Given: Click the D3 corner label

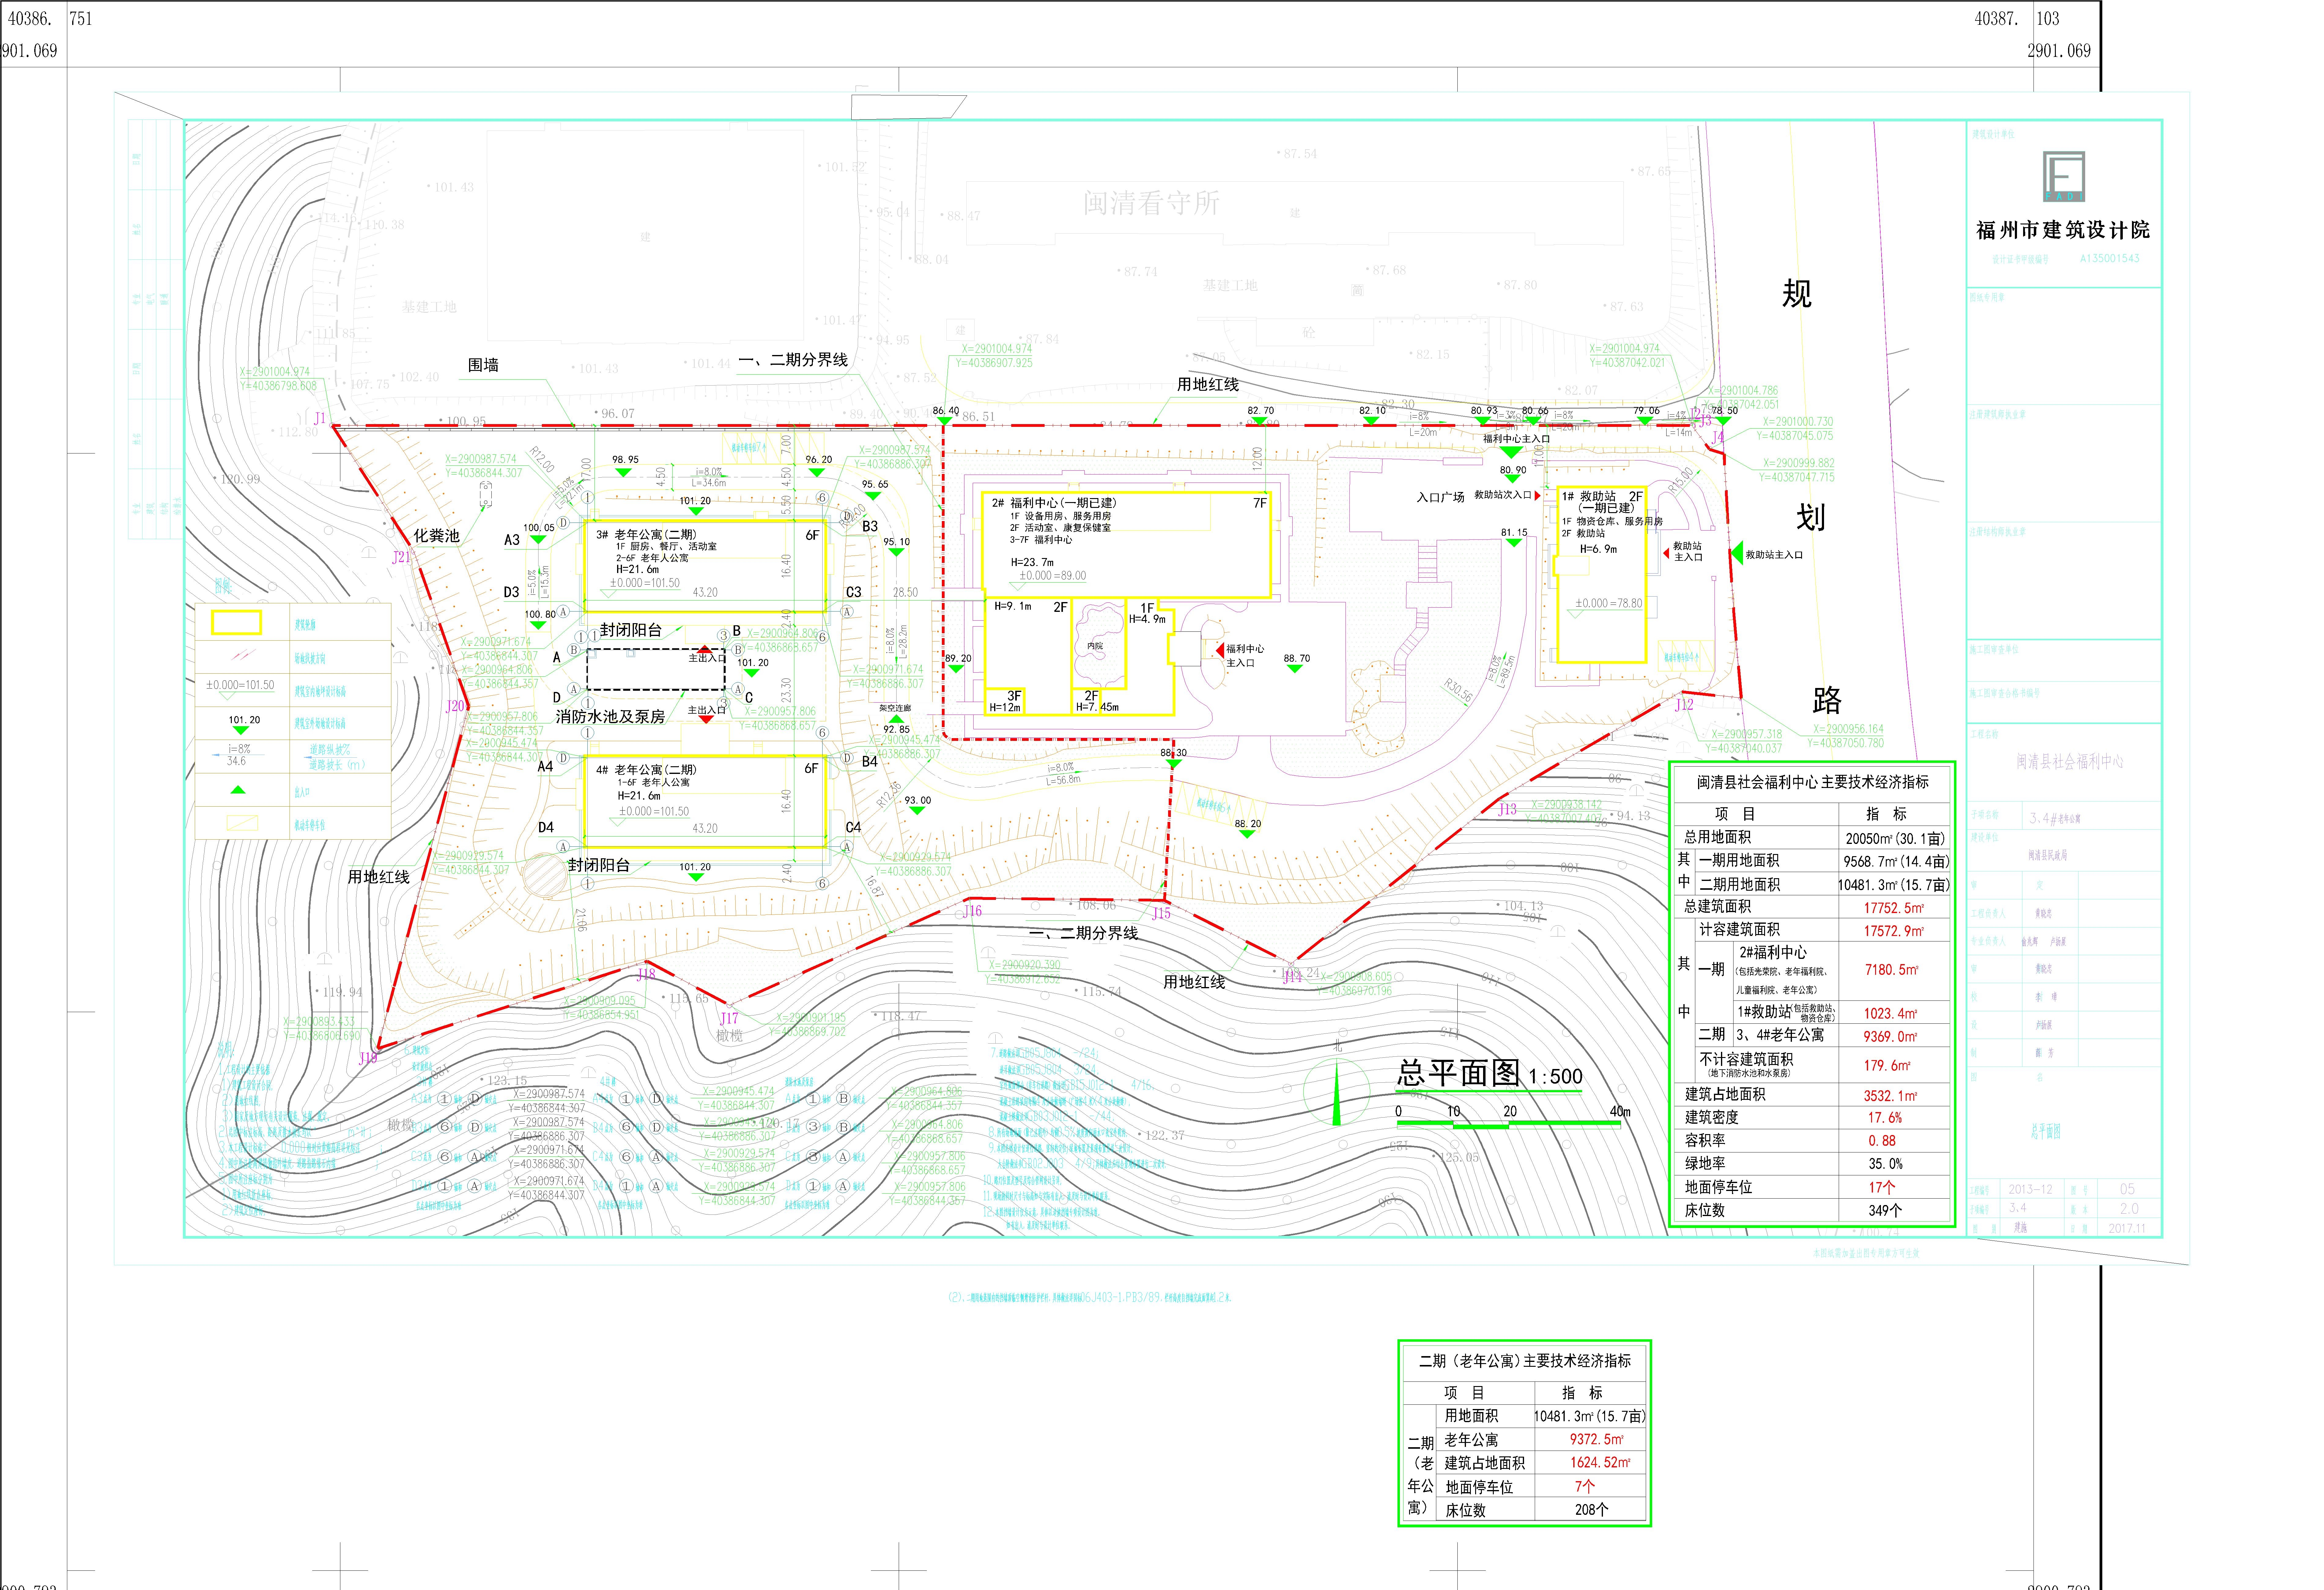Looking at the screenshot, I should pos(511,592).
